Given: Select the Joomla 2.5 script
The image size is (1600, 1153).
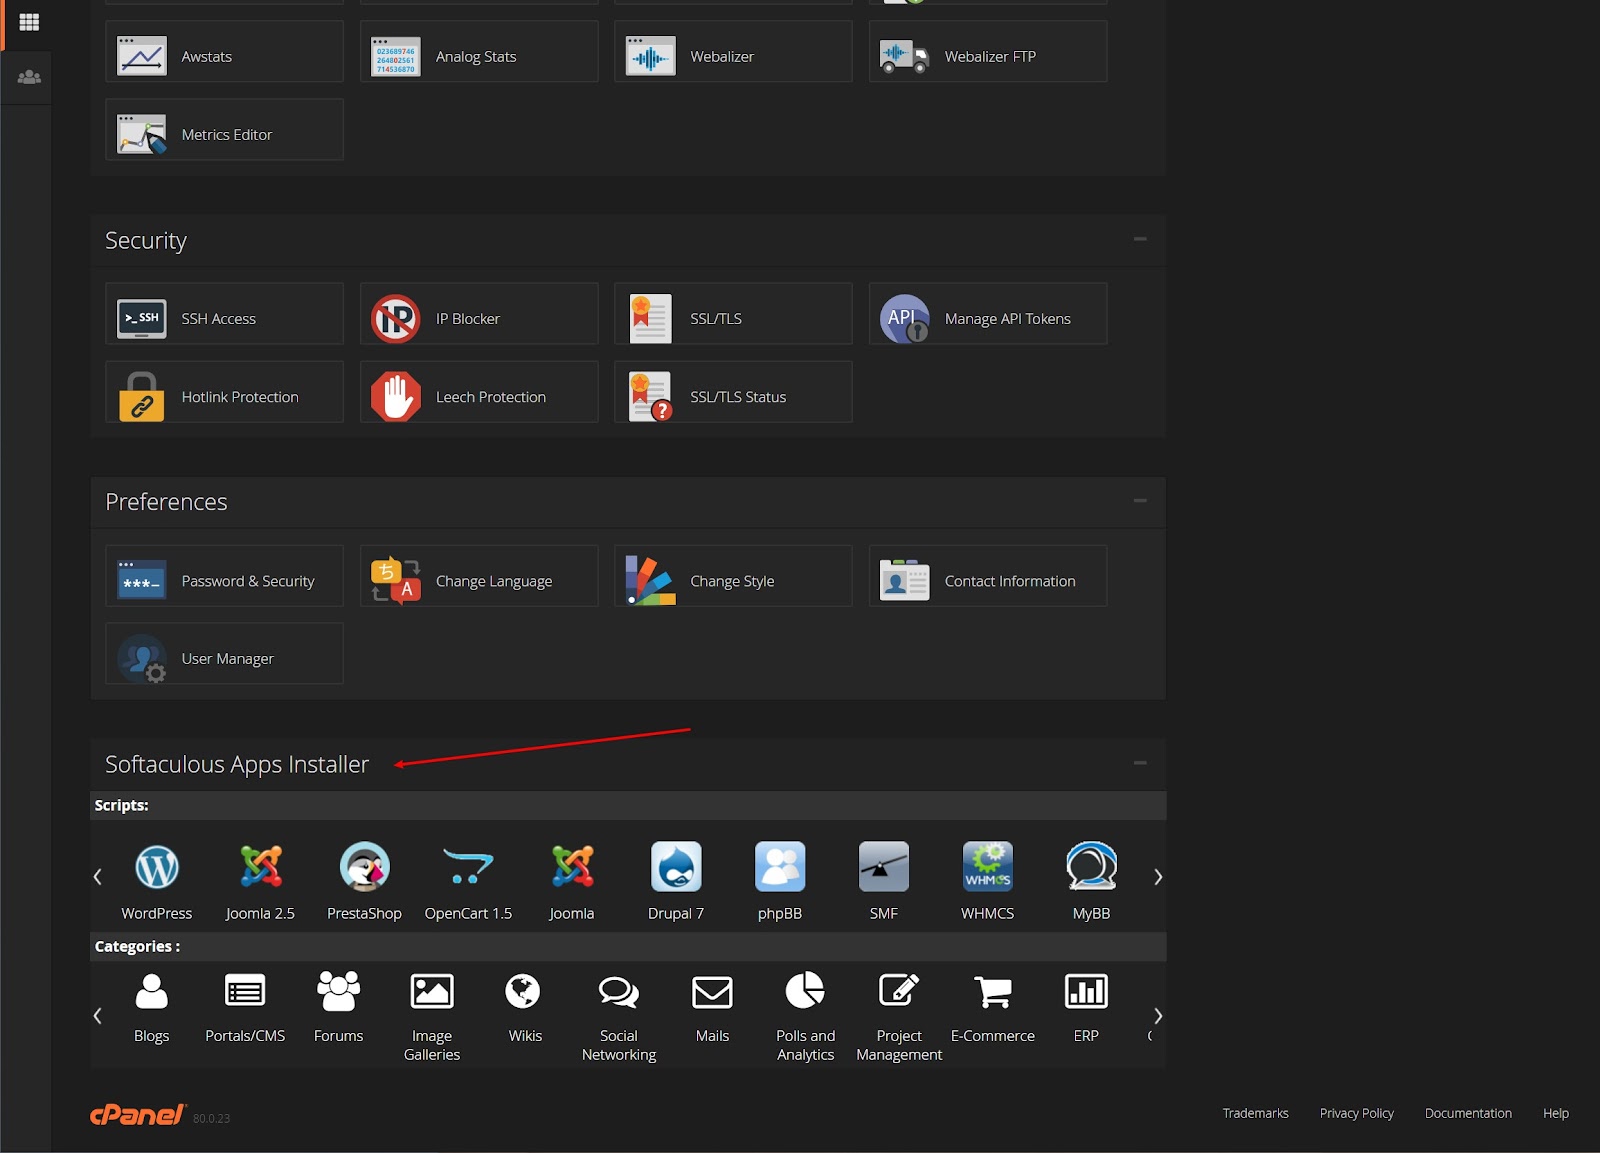Looking at the screenshot, I should (260, 880).
